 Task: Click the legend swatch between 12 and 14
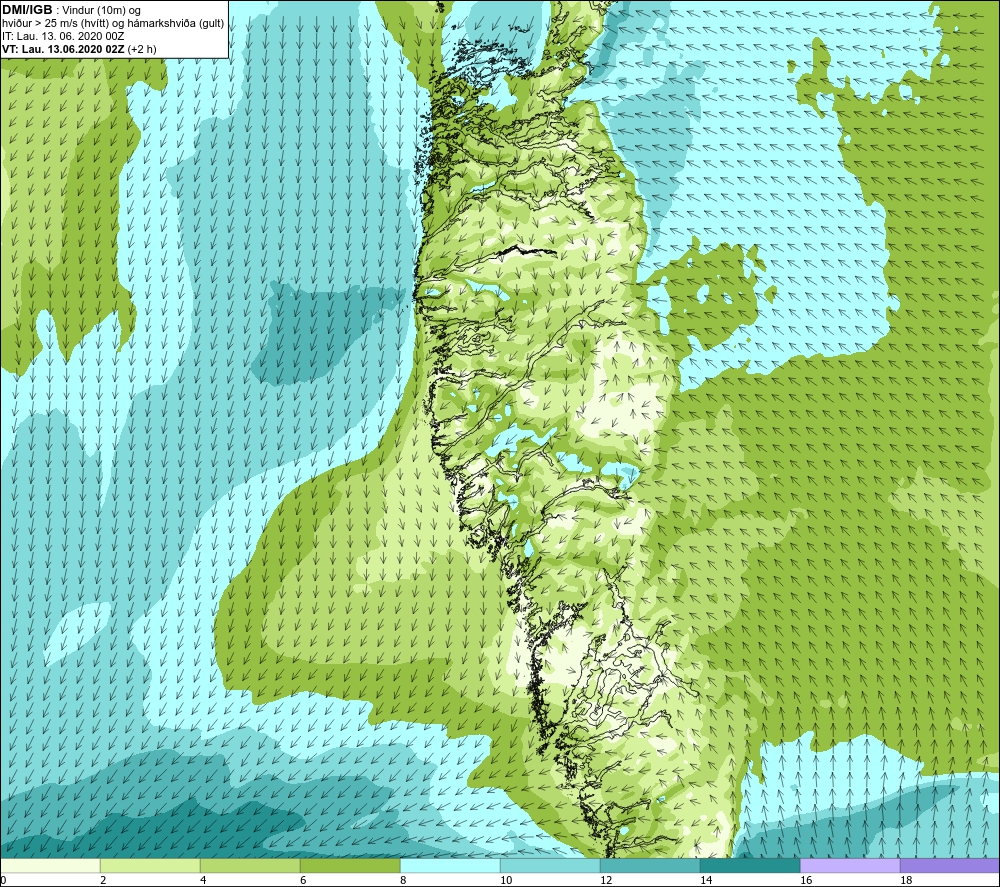pyautogui.click(x=650, y=865)
